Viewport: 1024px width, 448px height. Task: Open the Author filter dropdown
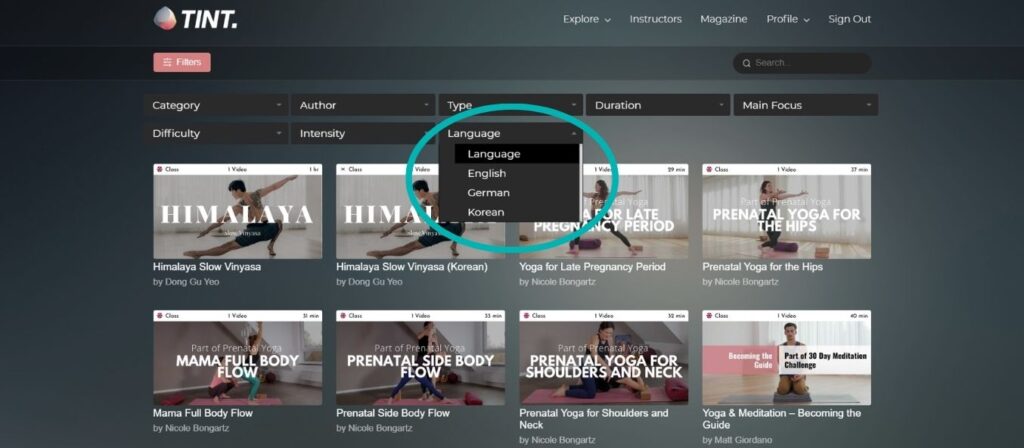coord(365,105)
